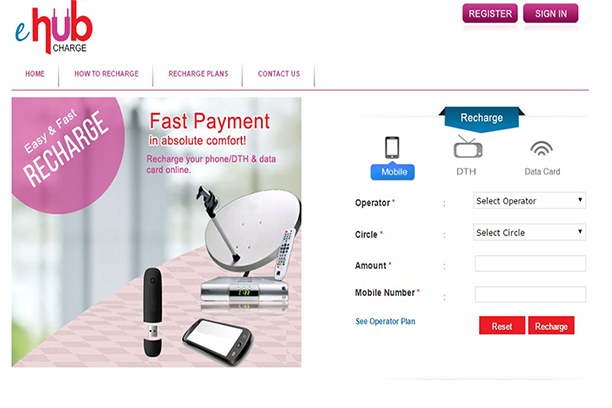Click the Select Operator dropdown arrow
This screenshot has width=612, height=408.
580,200
